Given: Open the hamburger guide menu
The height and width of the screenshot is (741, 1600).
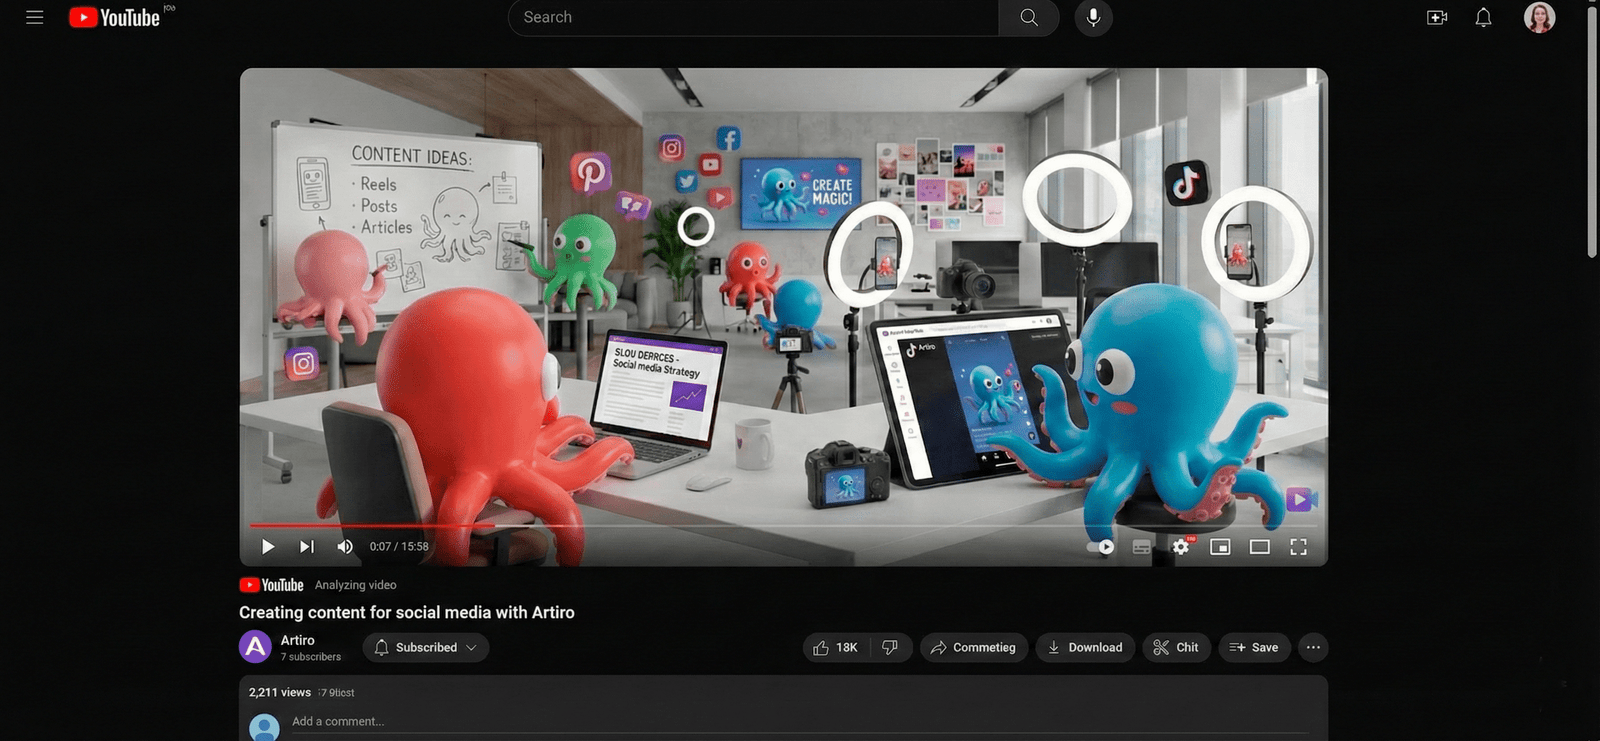Looking at the screenshot, I should (x=34, y=18).
